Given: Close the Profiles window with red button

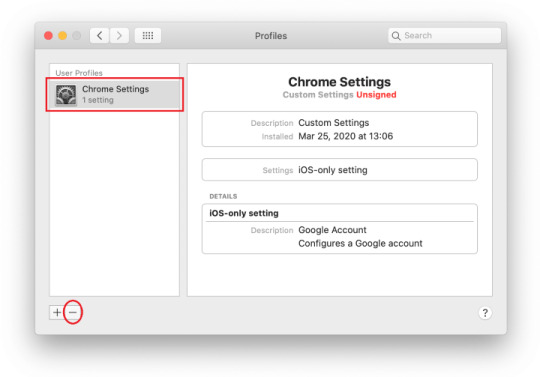Looking at the screenshot, I should click(49, 35).
